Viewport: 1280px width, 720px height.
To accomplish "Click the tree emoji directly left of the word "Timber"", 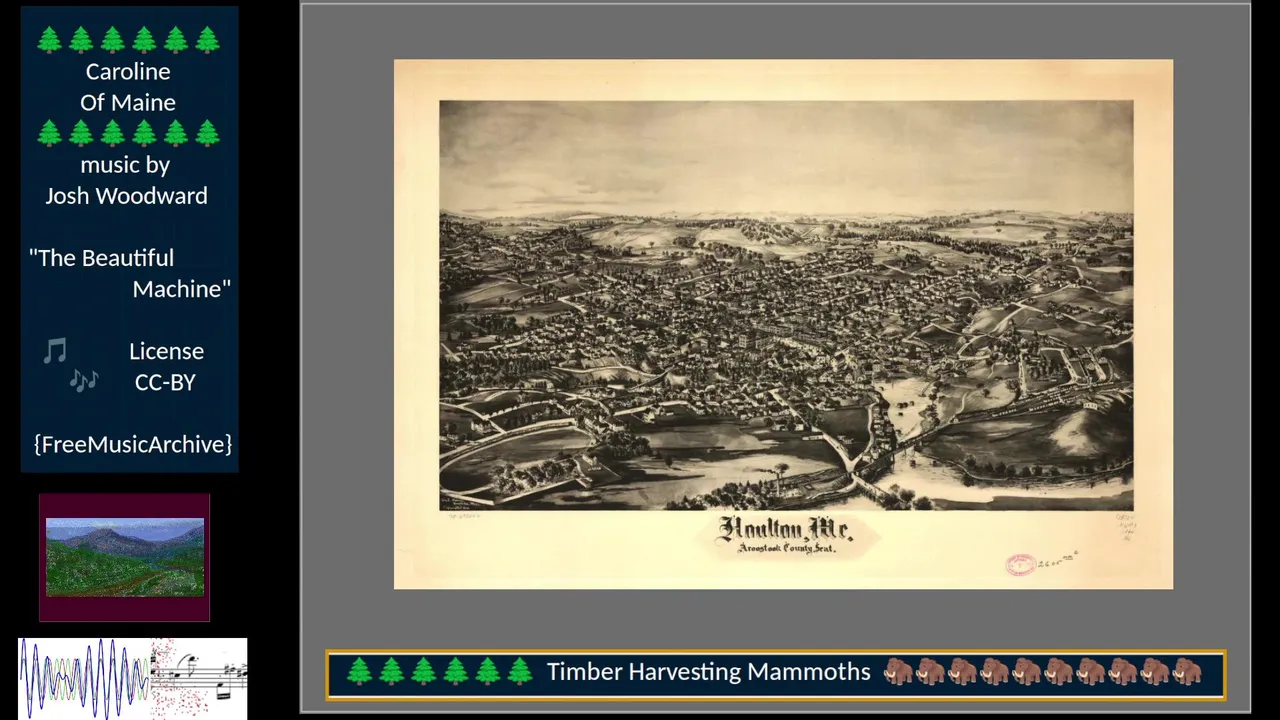I will click(519, 672).
